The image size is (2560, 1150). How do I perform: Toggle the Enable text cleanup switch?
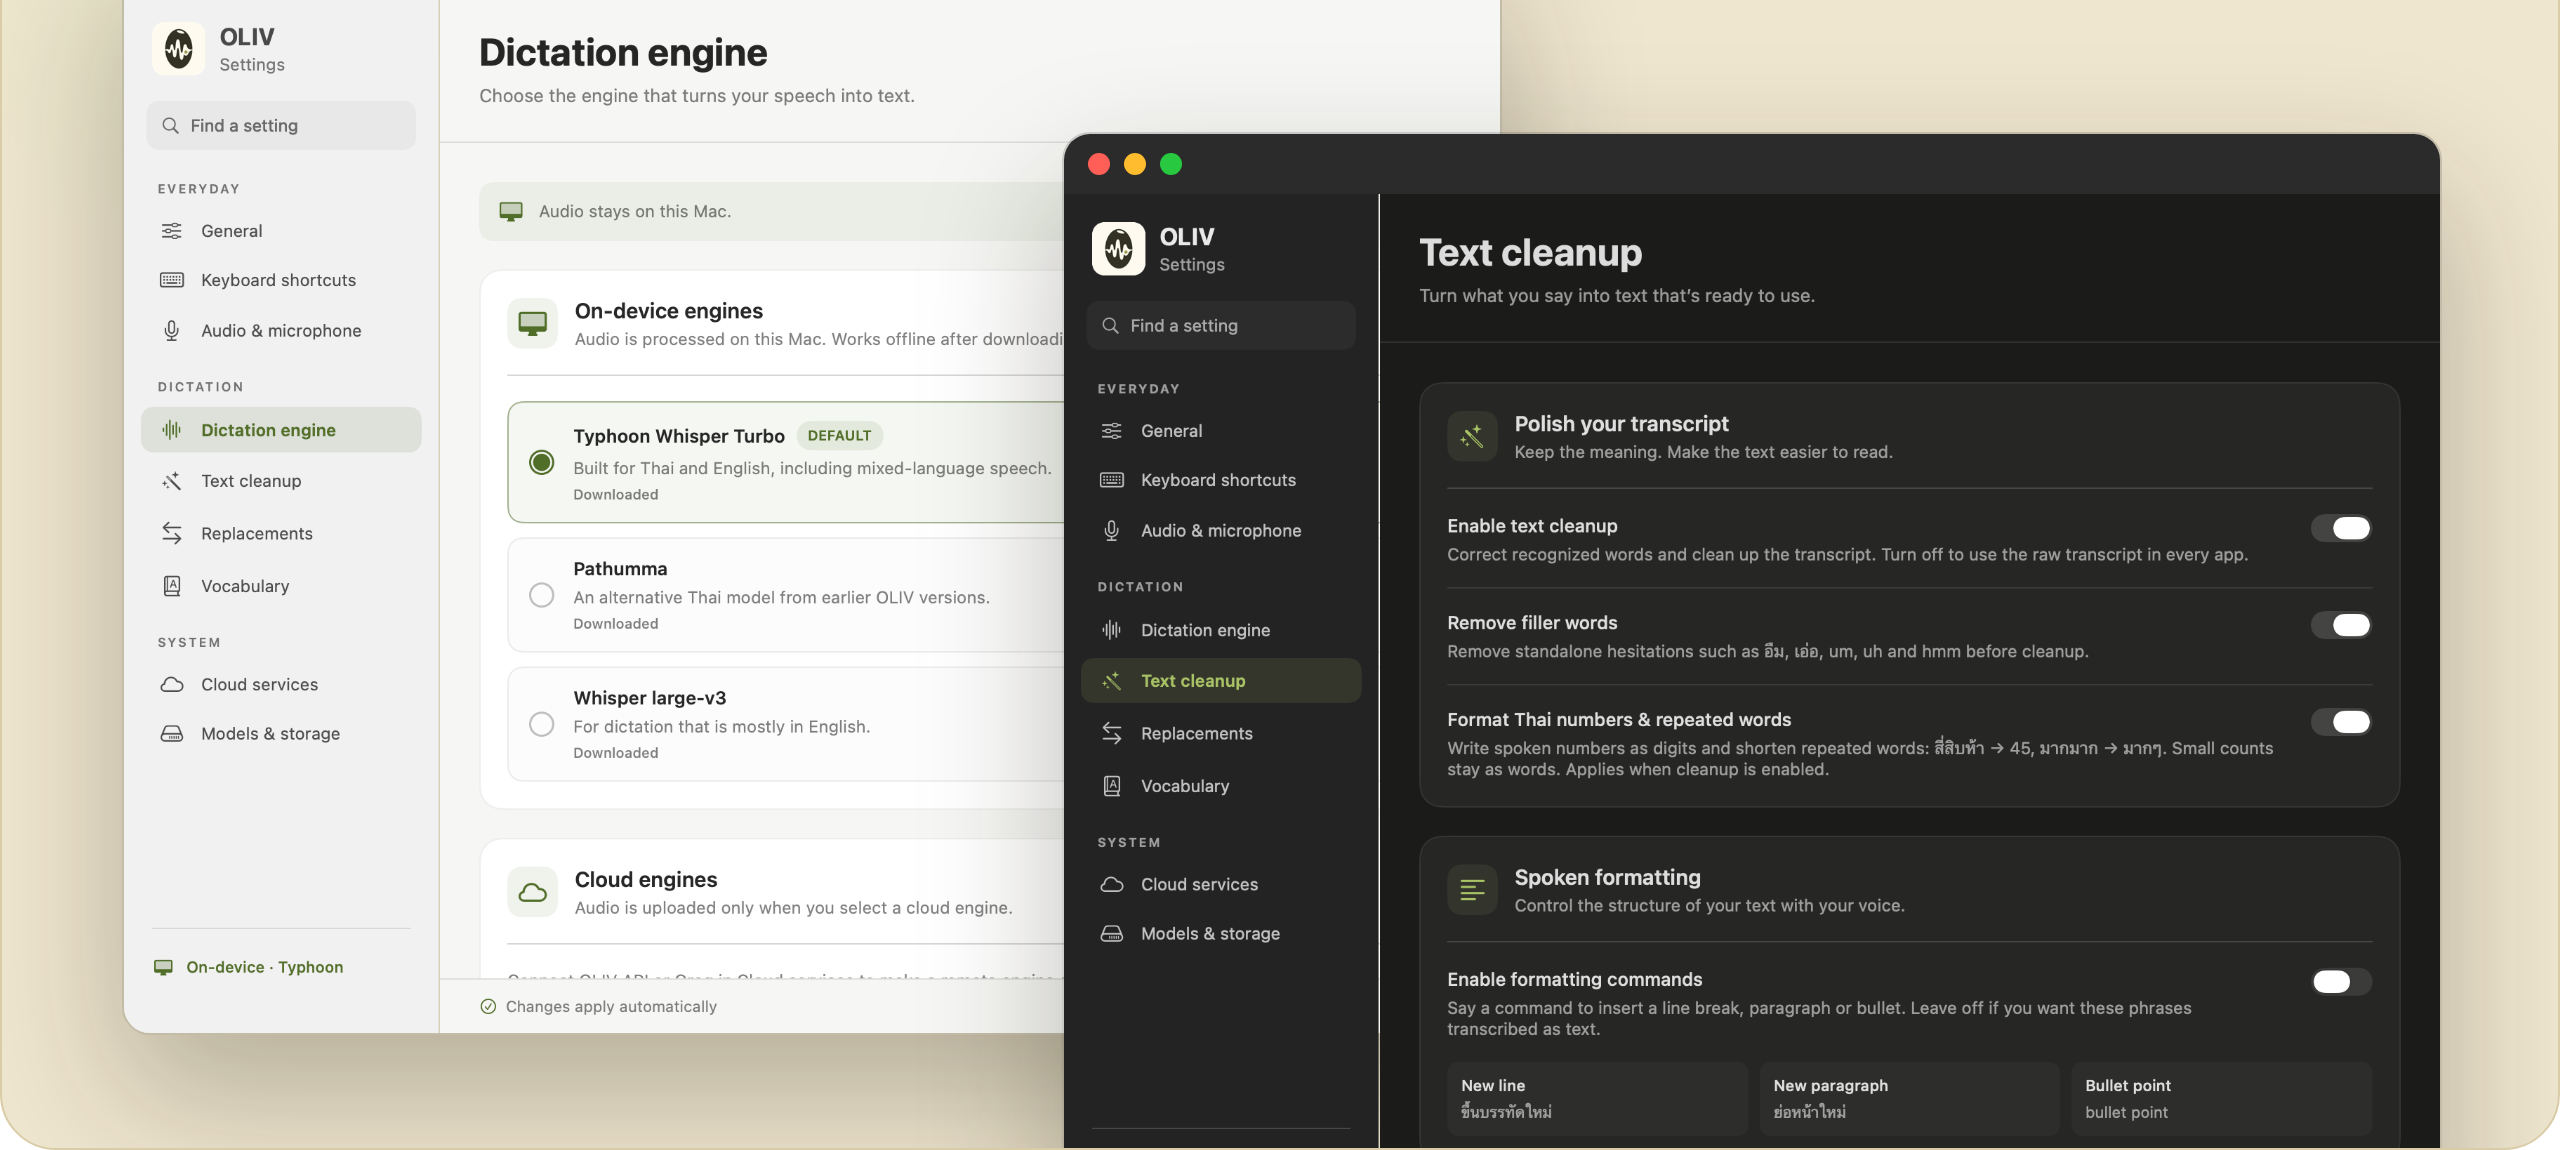2341,528
